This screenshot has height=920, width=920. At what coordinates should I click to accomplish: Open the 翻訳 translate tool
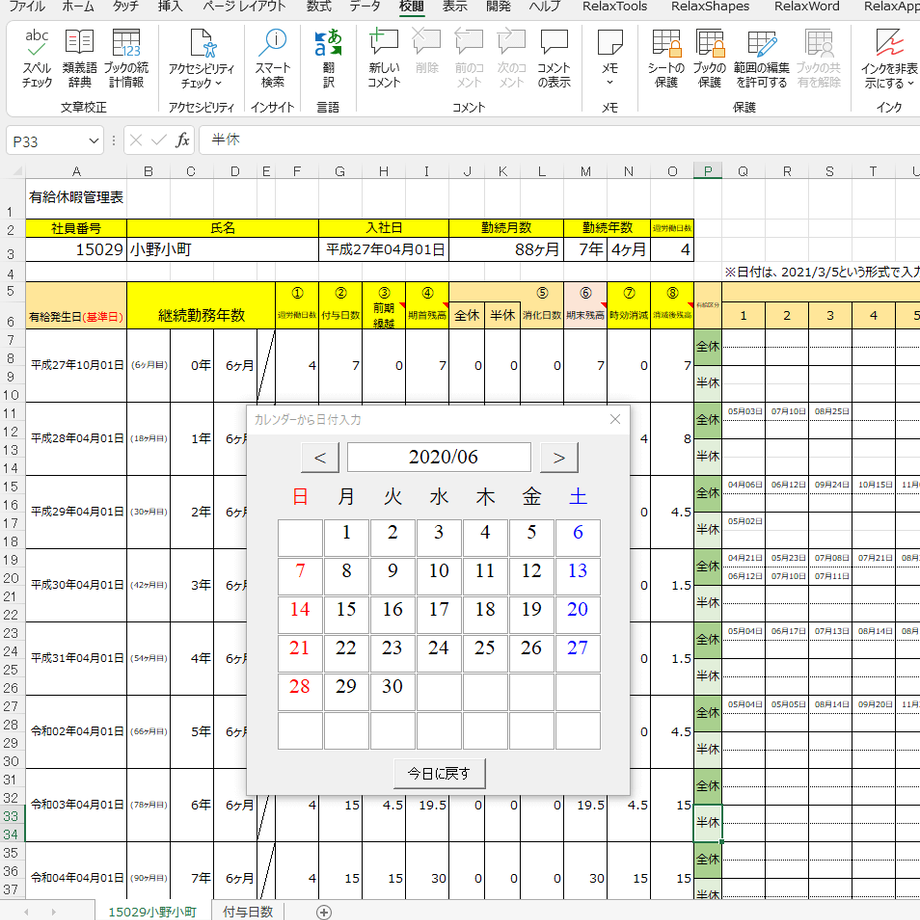click(328, 59)
